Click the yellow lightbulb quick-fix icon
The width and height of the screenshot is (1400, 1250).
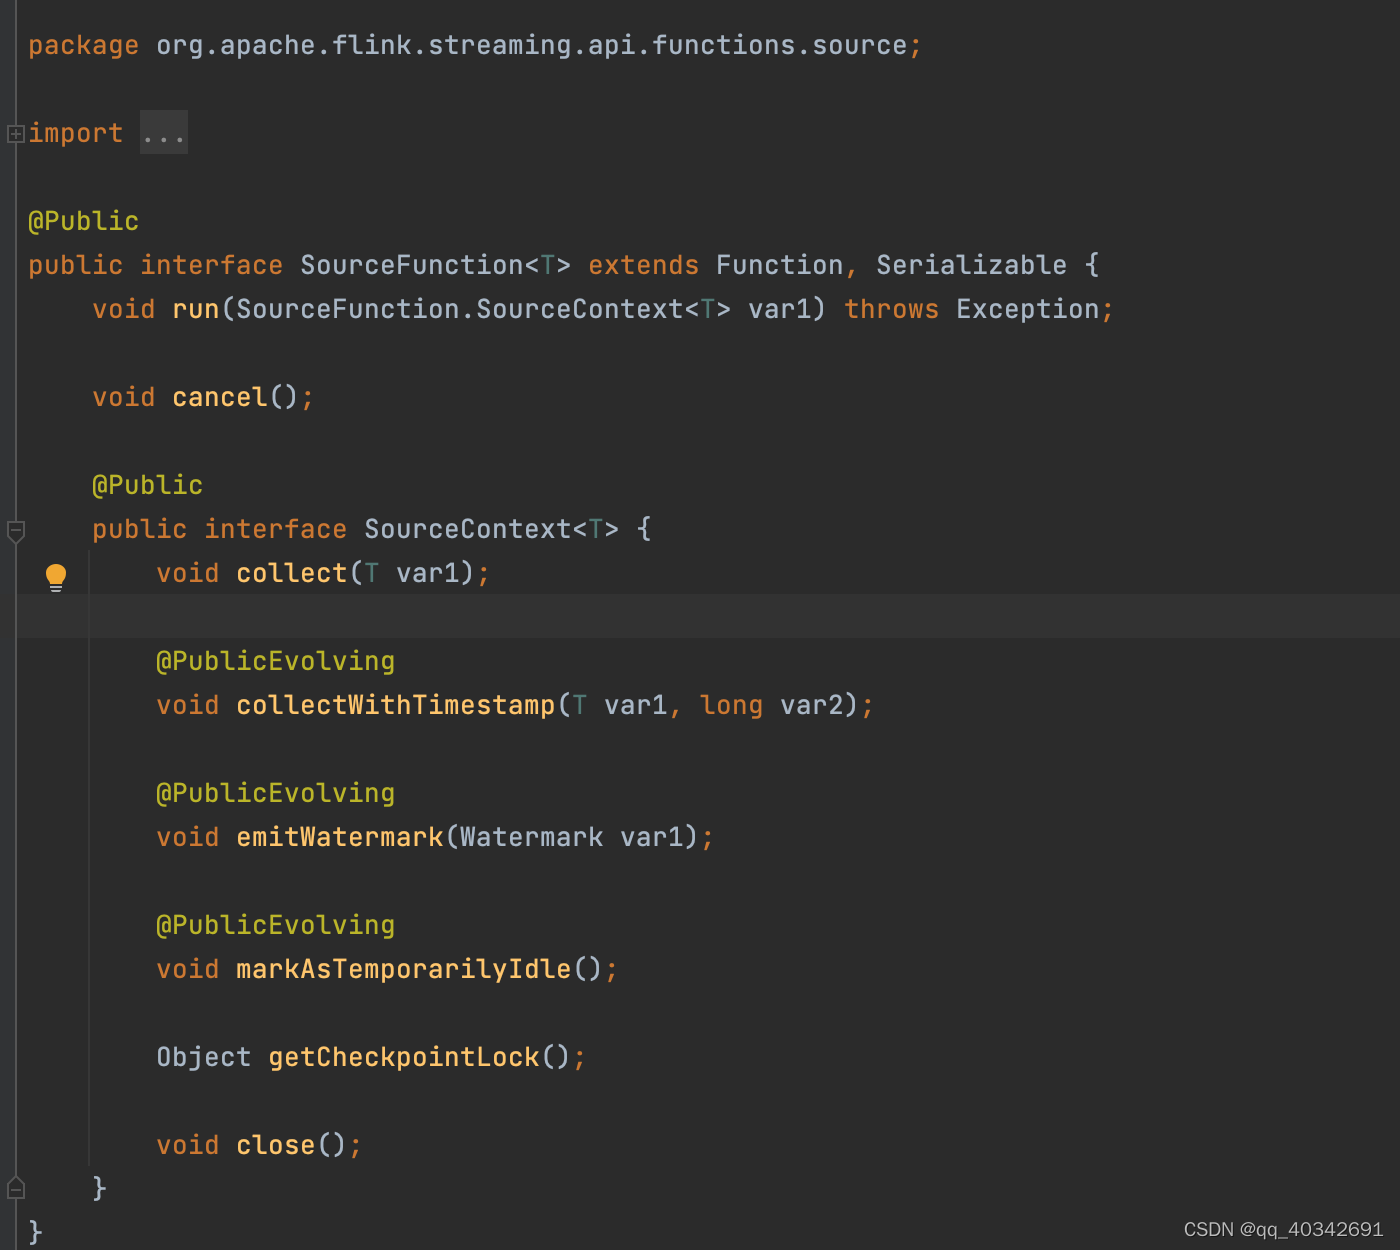point(56,577)
